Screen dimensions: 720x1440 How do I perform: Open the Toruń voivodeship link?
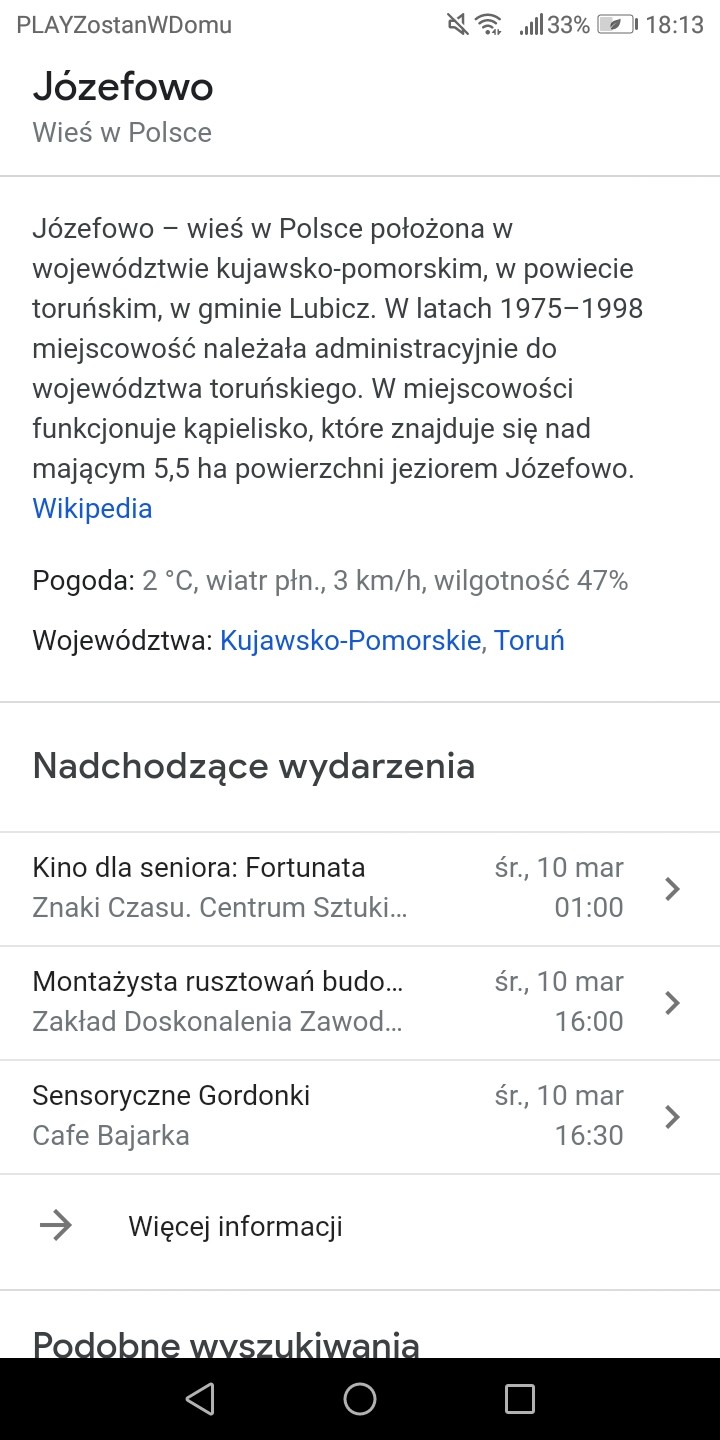(x=530, y=640)
